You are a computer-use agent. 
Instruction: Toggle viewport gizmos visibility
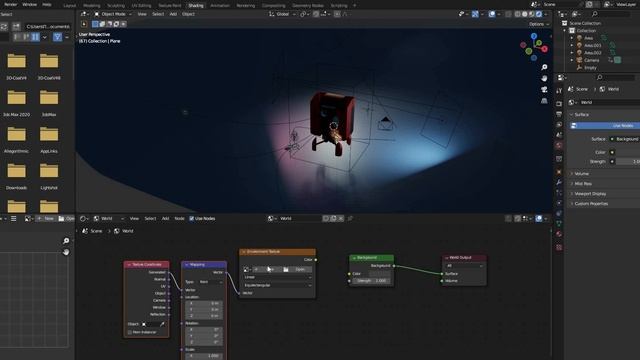[475, 14]
